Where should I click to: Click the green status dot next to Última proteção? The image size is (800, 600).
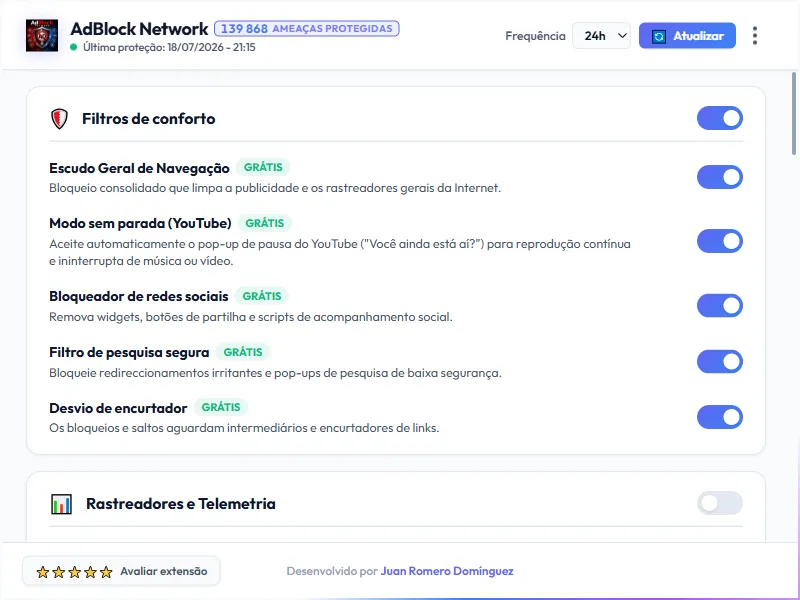point(73,47)
